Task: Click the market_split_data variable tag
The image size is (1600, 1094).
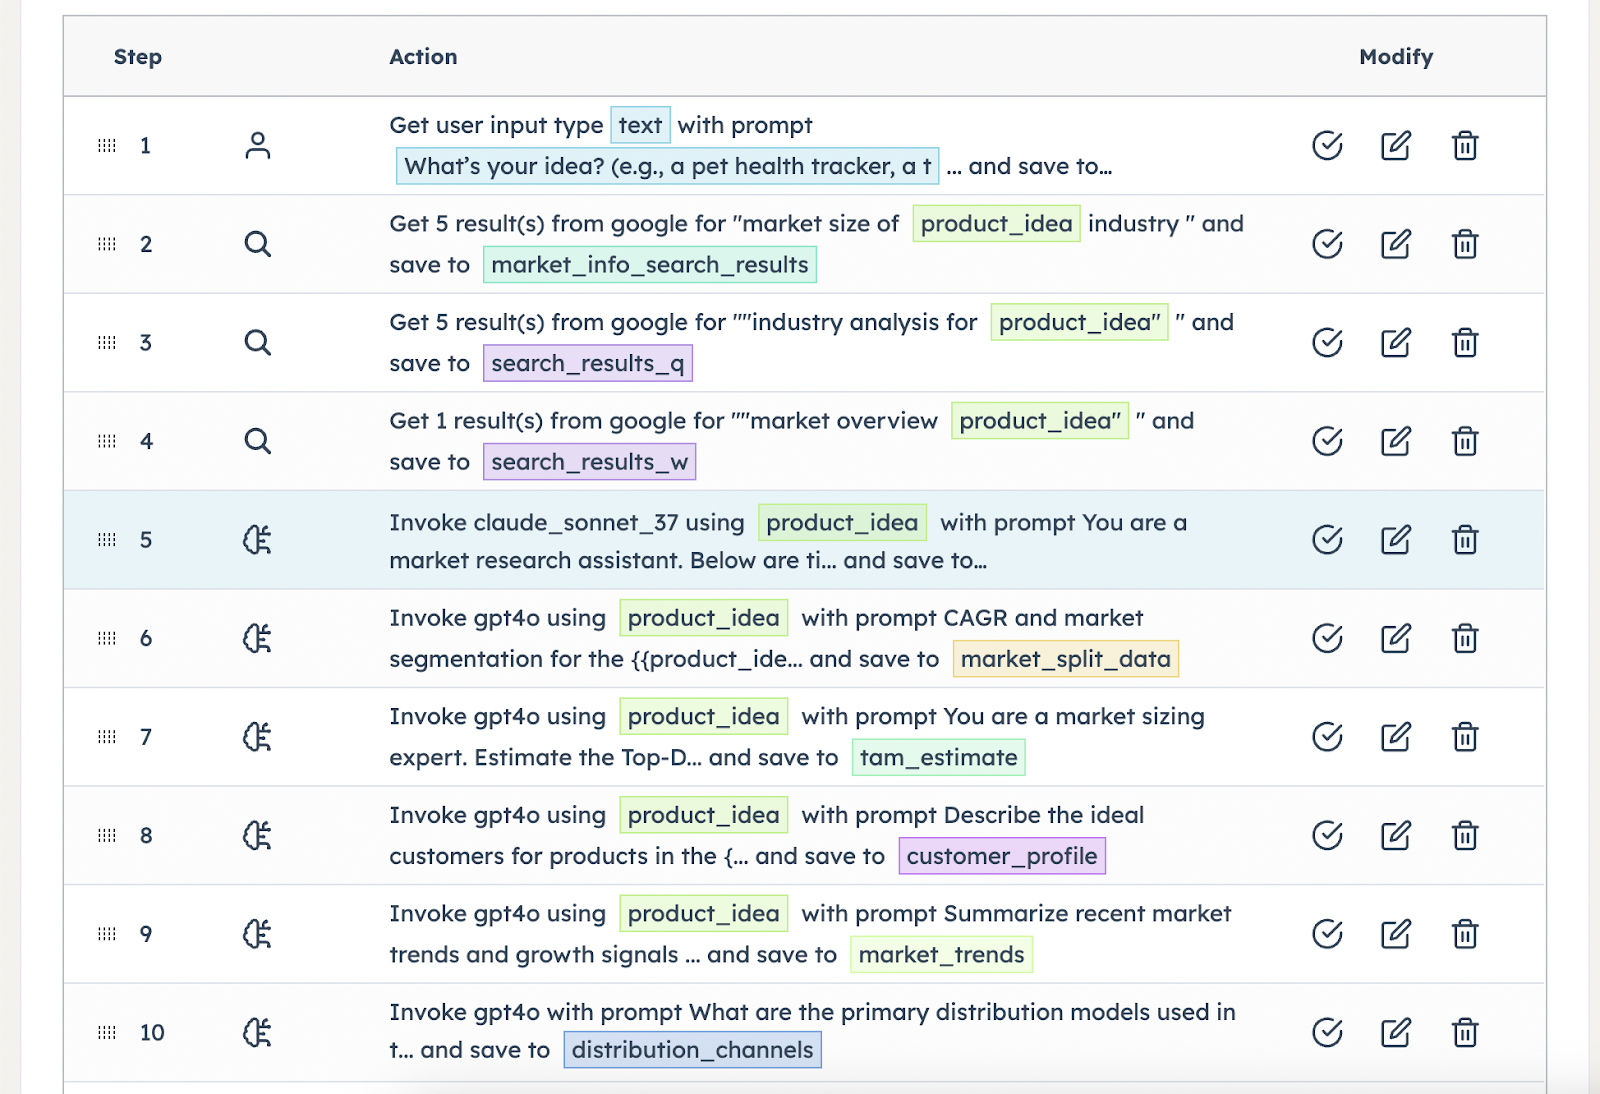Action: pos(1066,659)
